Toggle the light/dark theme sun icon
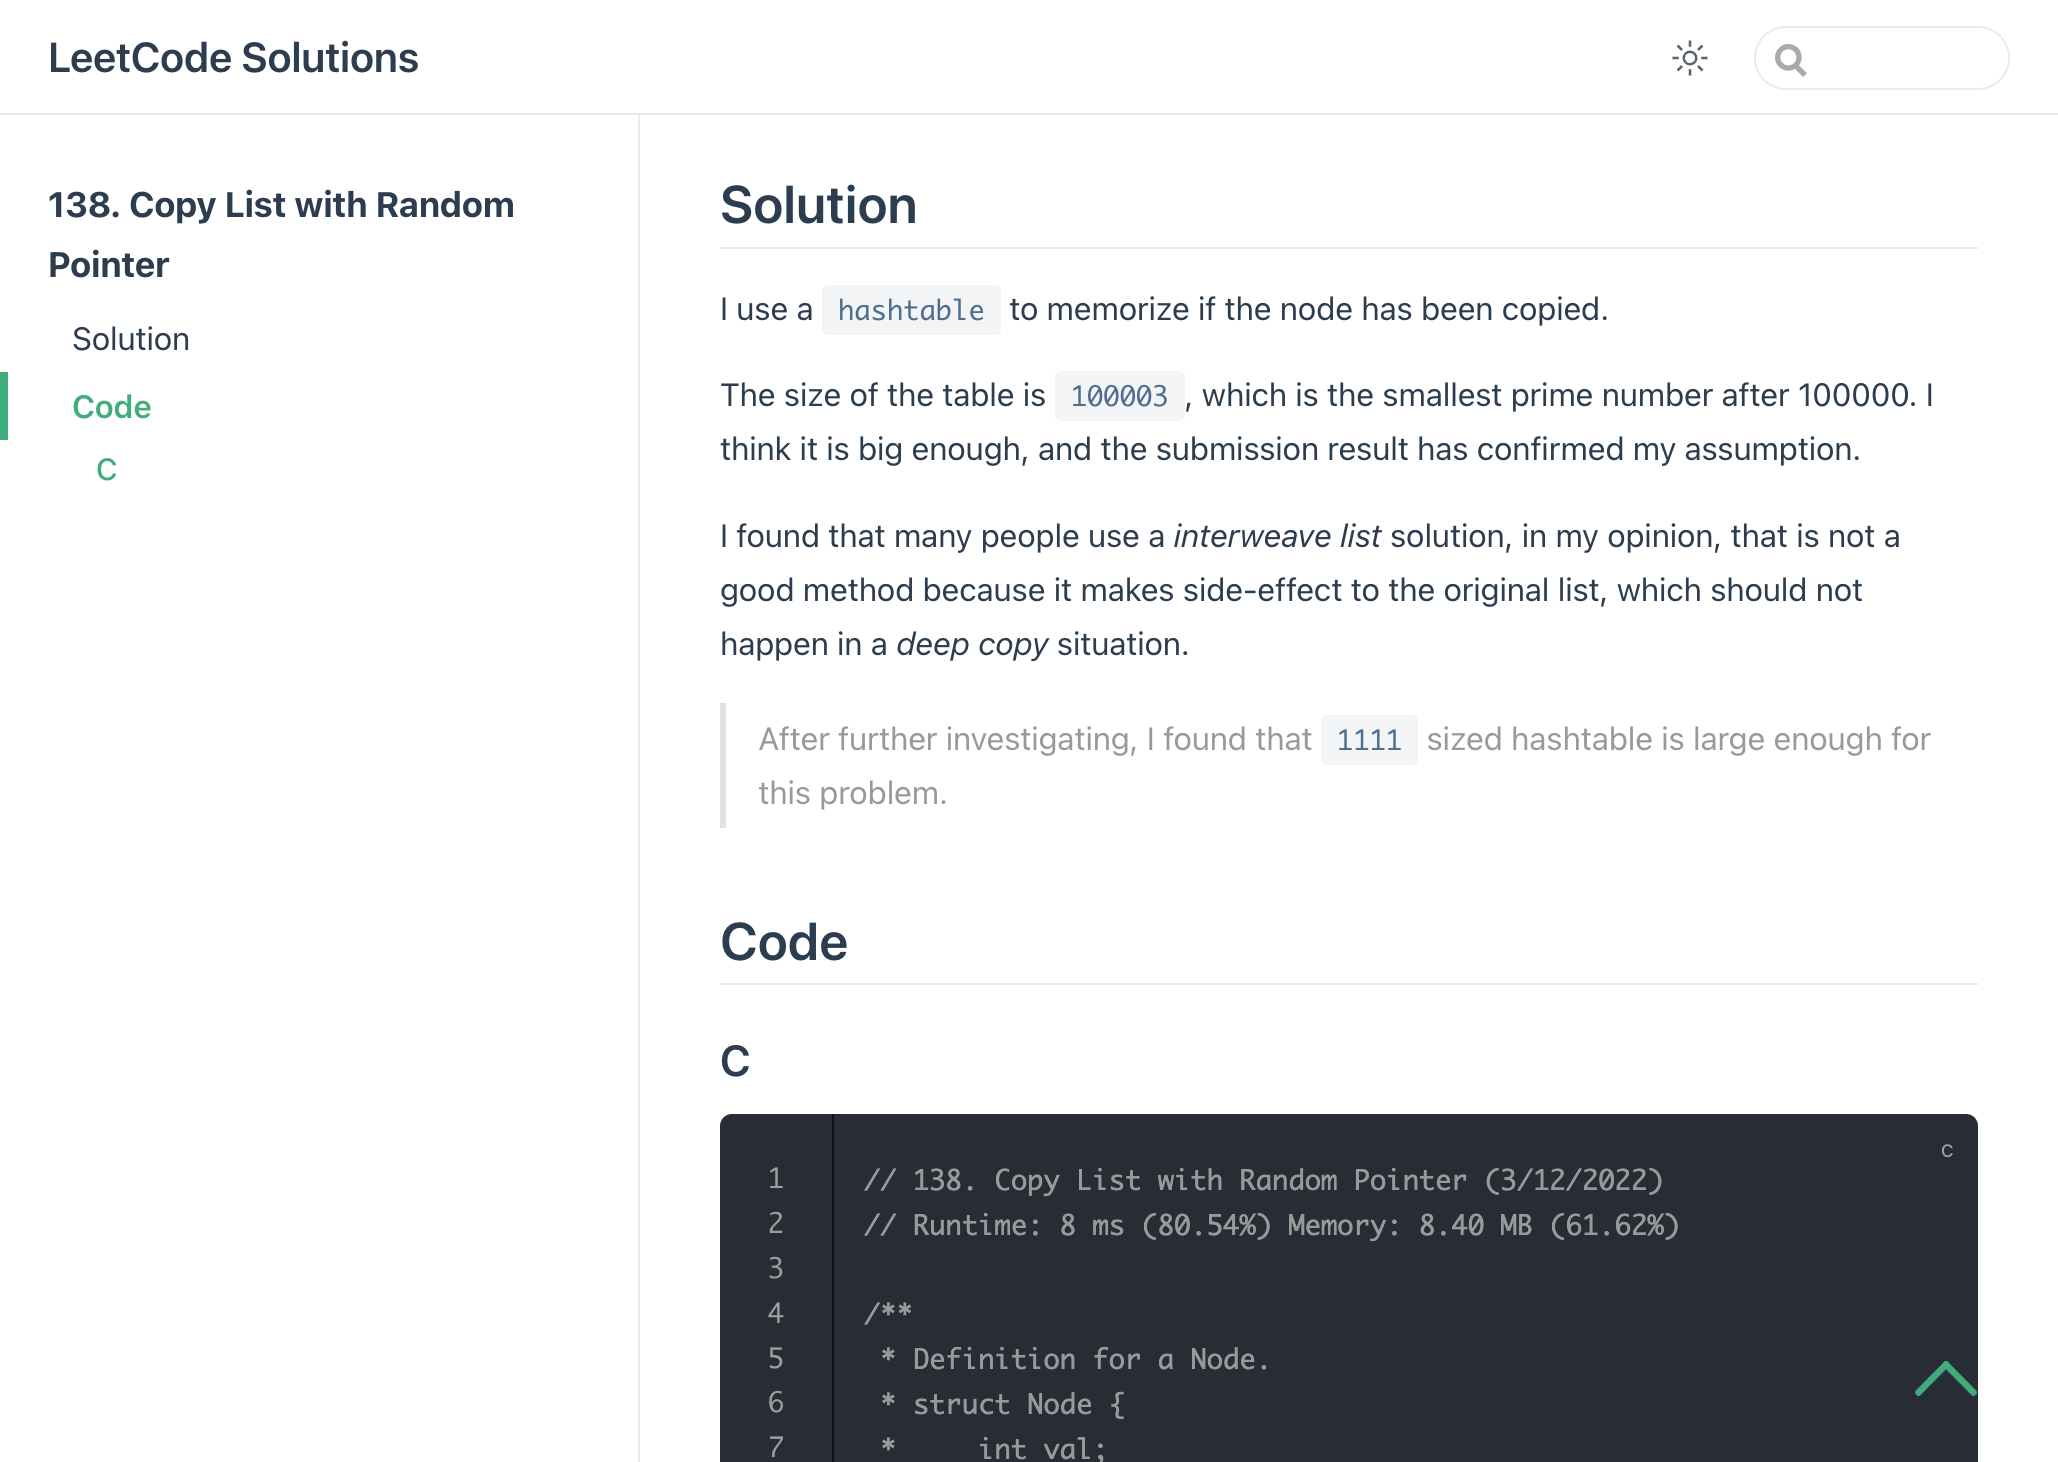 [1689, 58]
